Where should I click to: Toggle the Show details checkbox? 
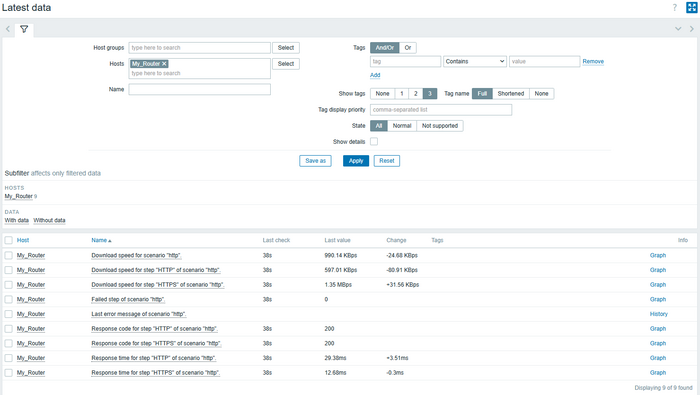[374, 141]
